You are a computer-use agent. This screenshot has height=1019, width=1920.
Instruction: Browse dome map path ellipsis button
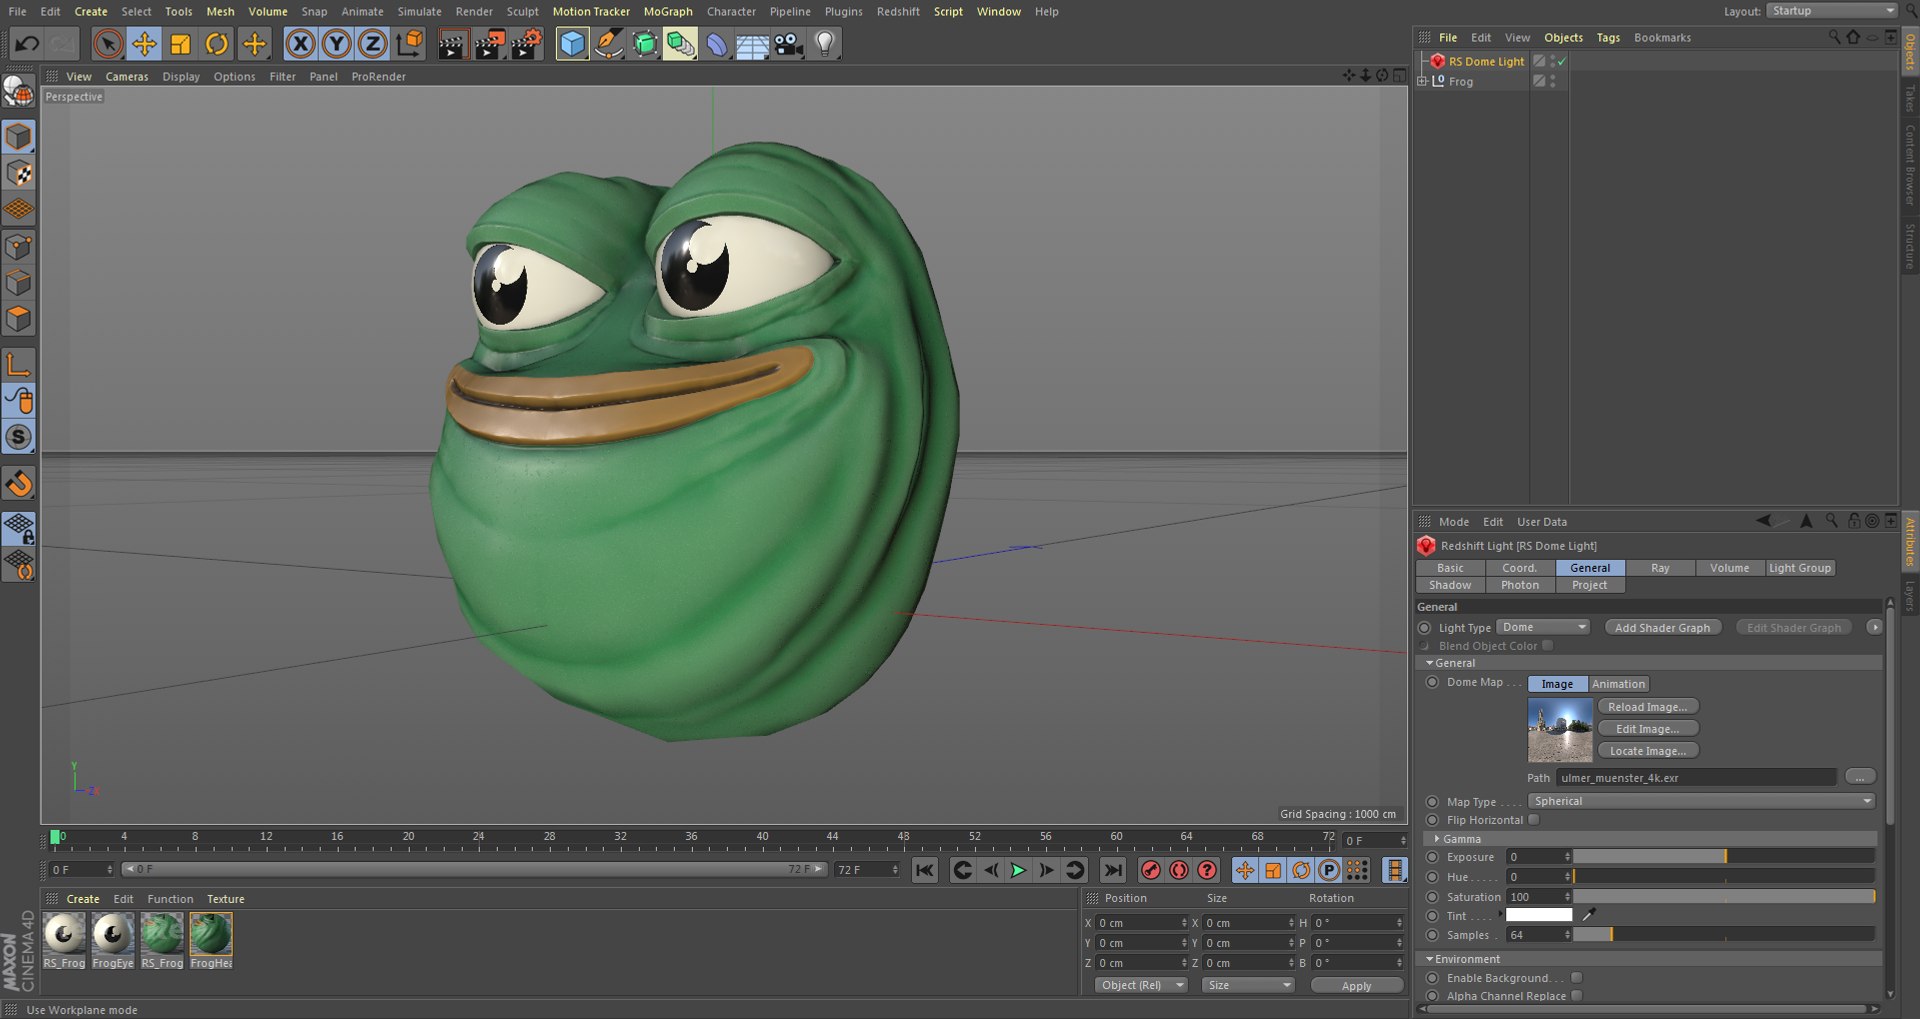click(x=1860, y=777)
